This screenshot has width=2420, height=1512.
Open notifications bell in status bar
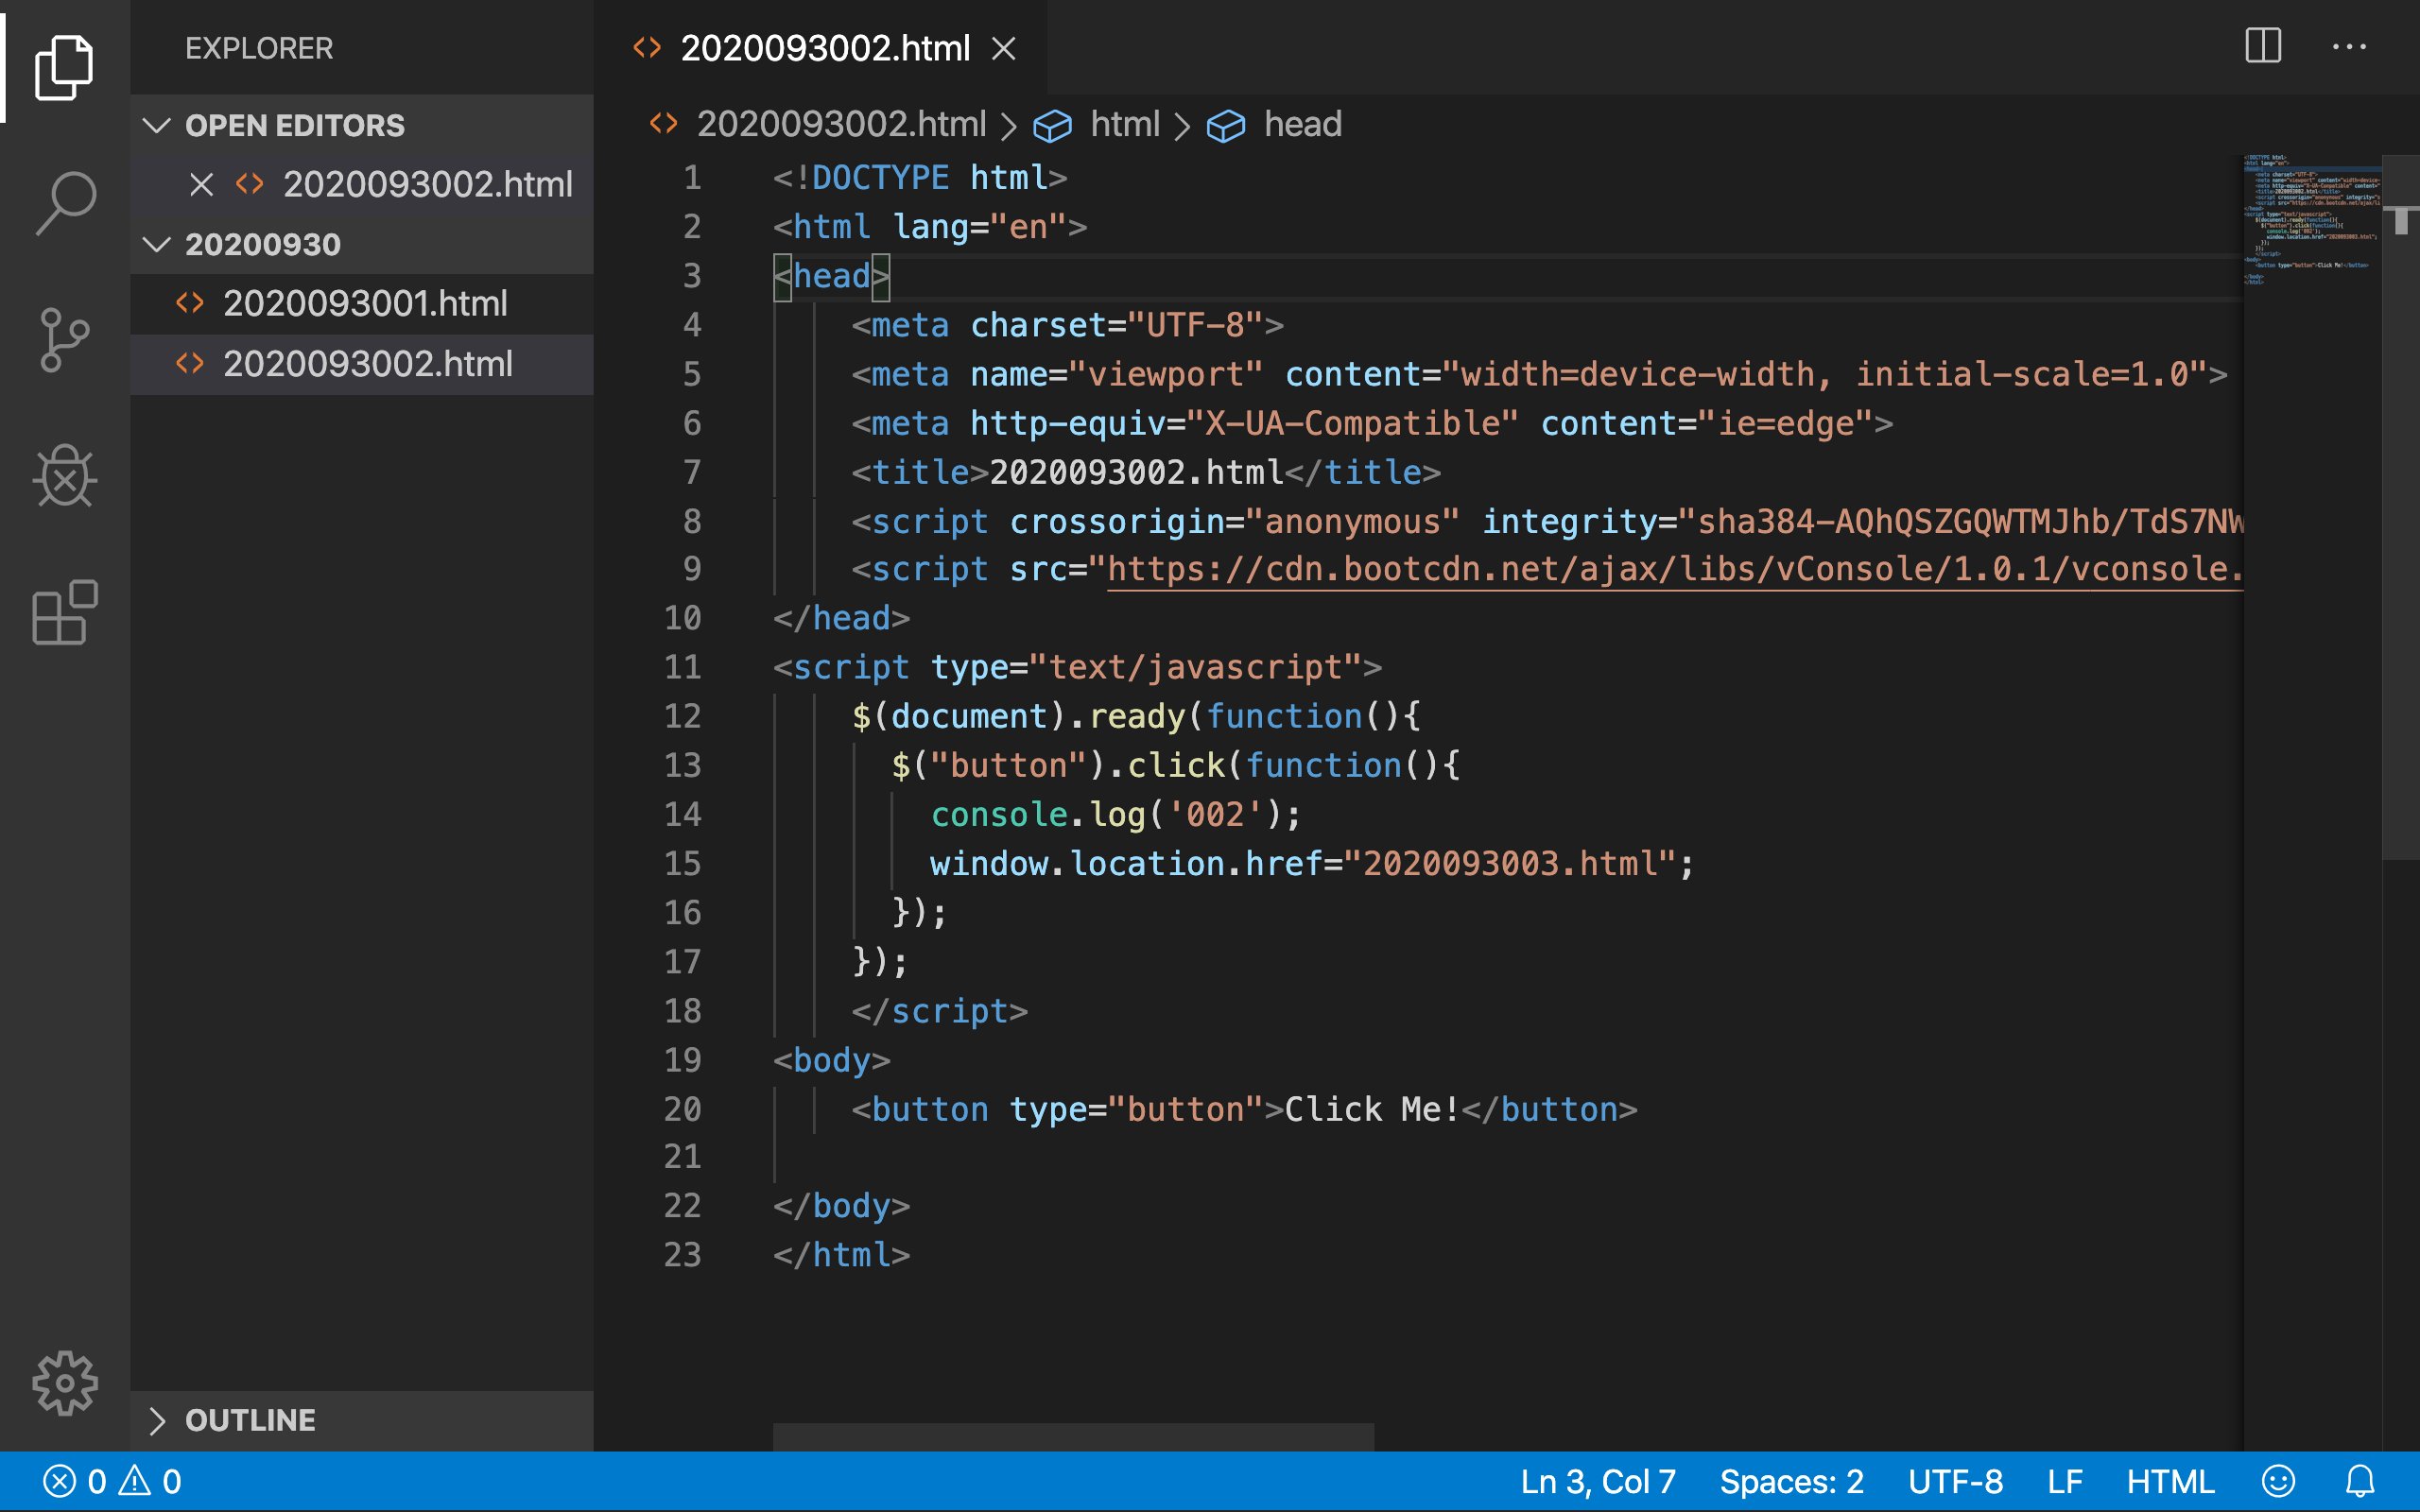tap(2360, 1481)
